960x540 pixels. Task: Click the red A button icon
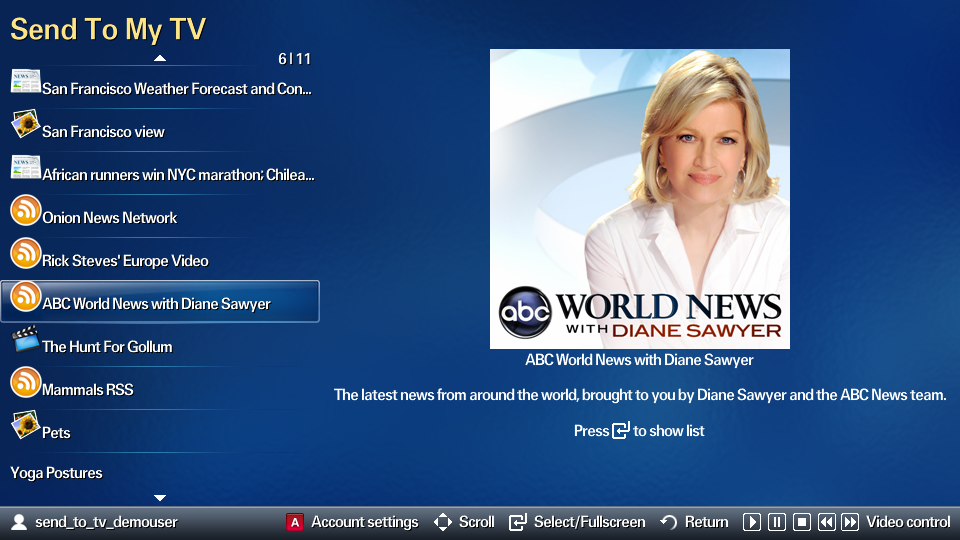click(x=294, y=522)
